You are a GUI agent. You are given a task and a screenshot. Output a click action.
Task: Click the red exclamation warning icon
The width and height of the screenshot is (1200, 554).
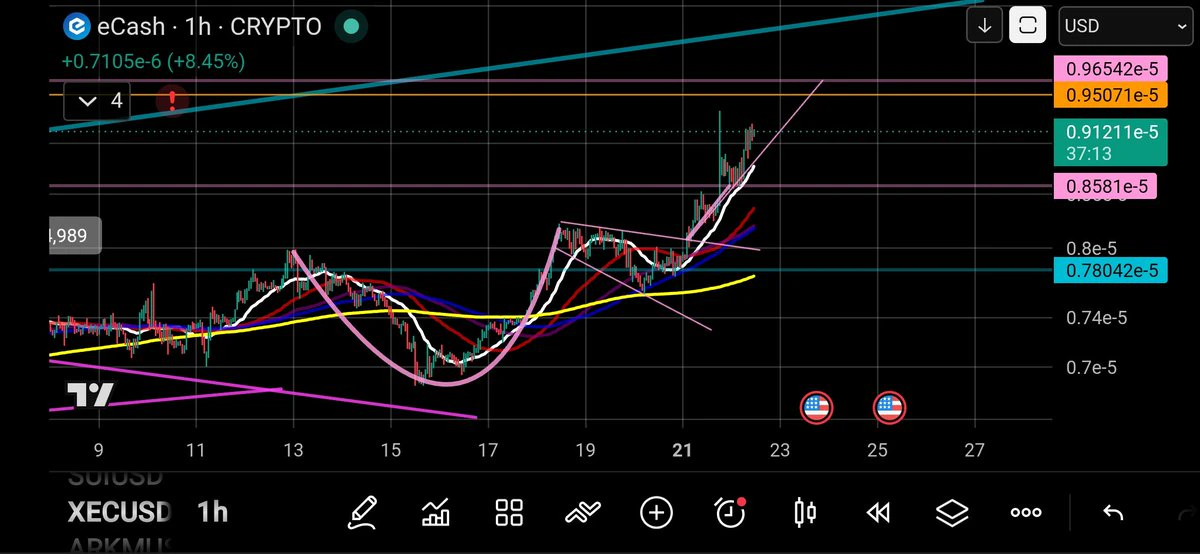click(x=172, y=101)
